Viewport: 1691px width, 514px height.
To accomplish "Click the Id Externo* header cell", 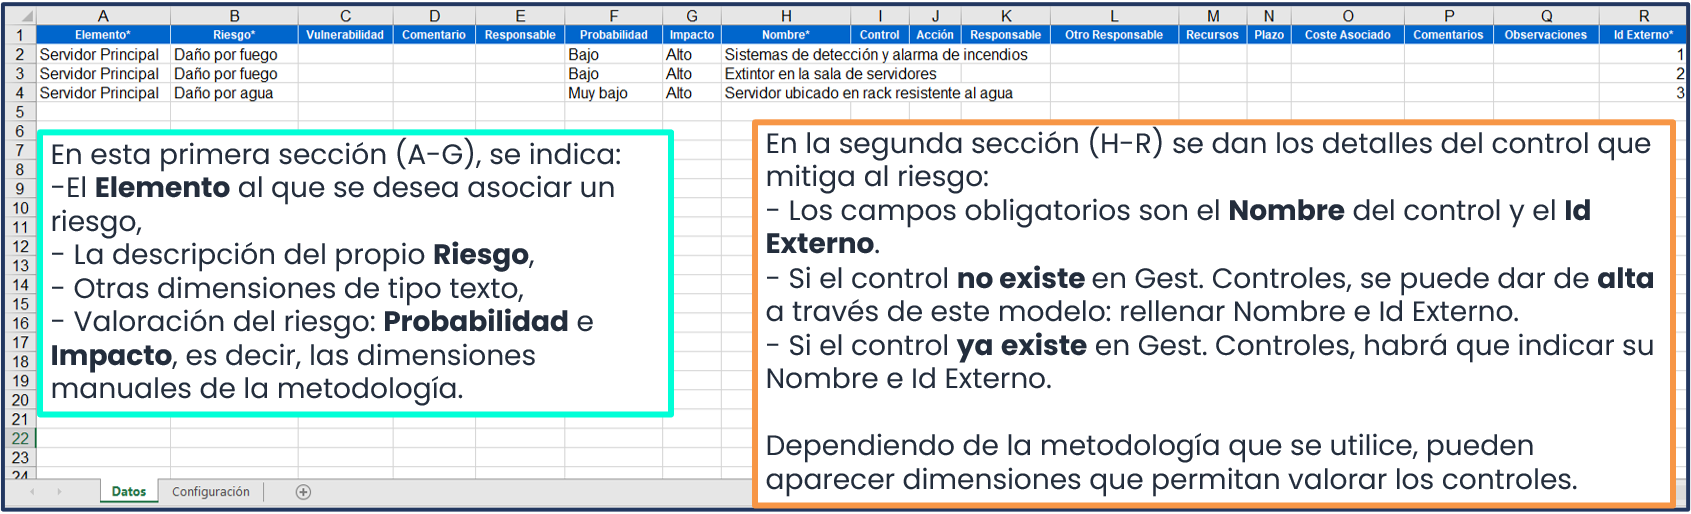I will click(x=1642, y=35).
